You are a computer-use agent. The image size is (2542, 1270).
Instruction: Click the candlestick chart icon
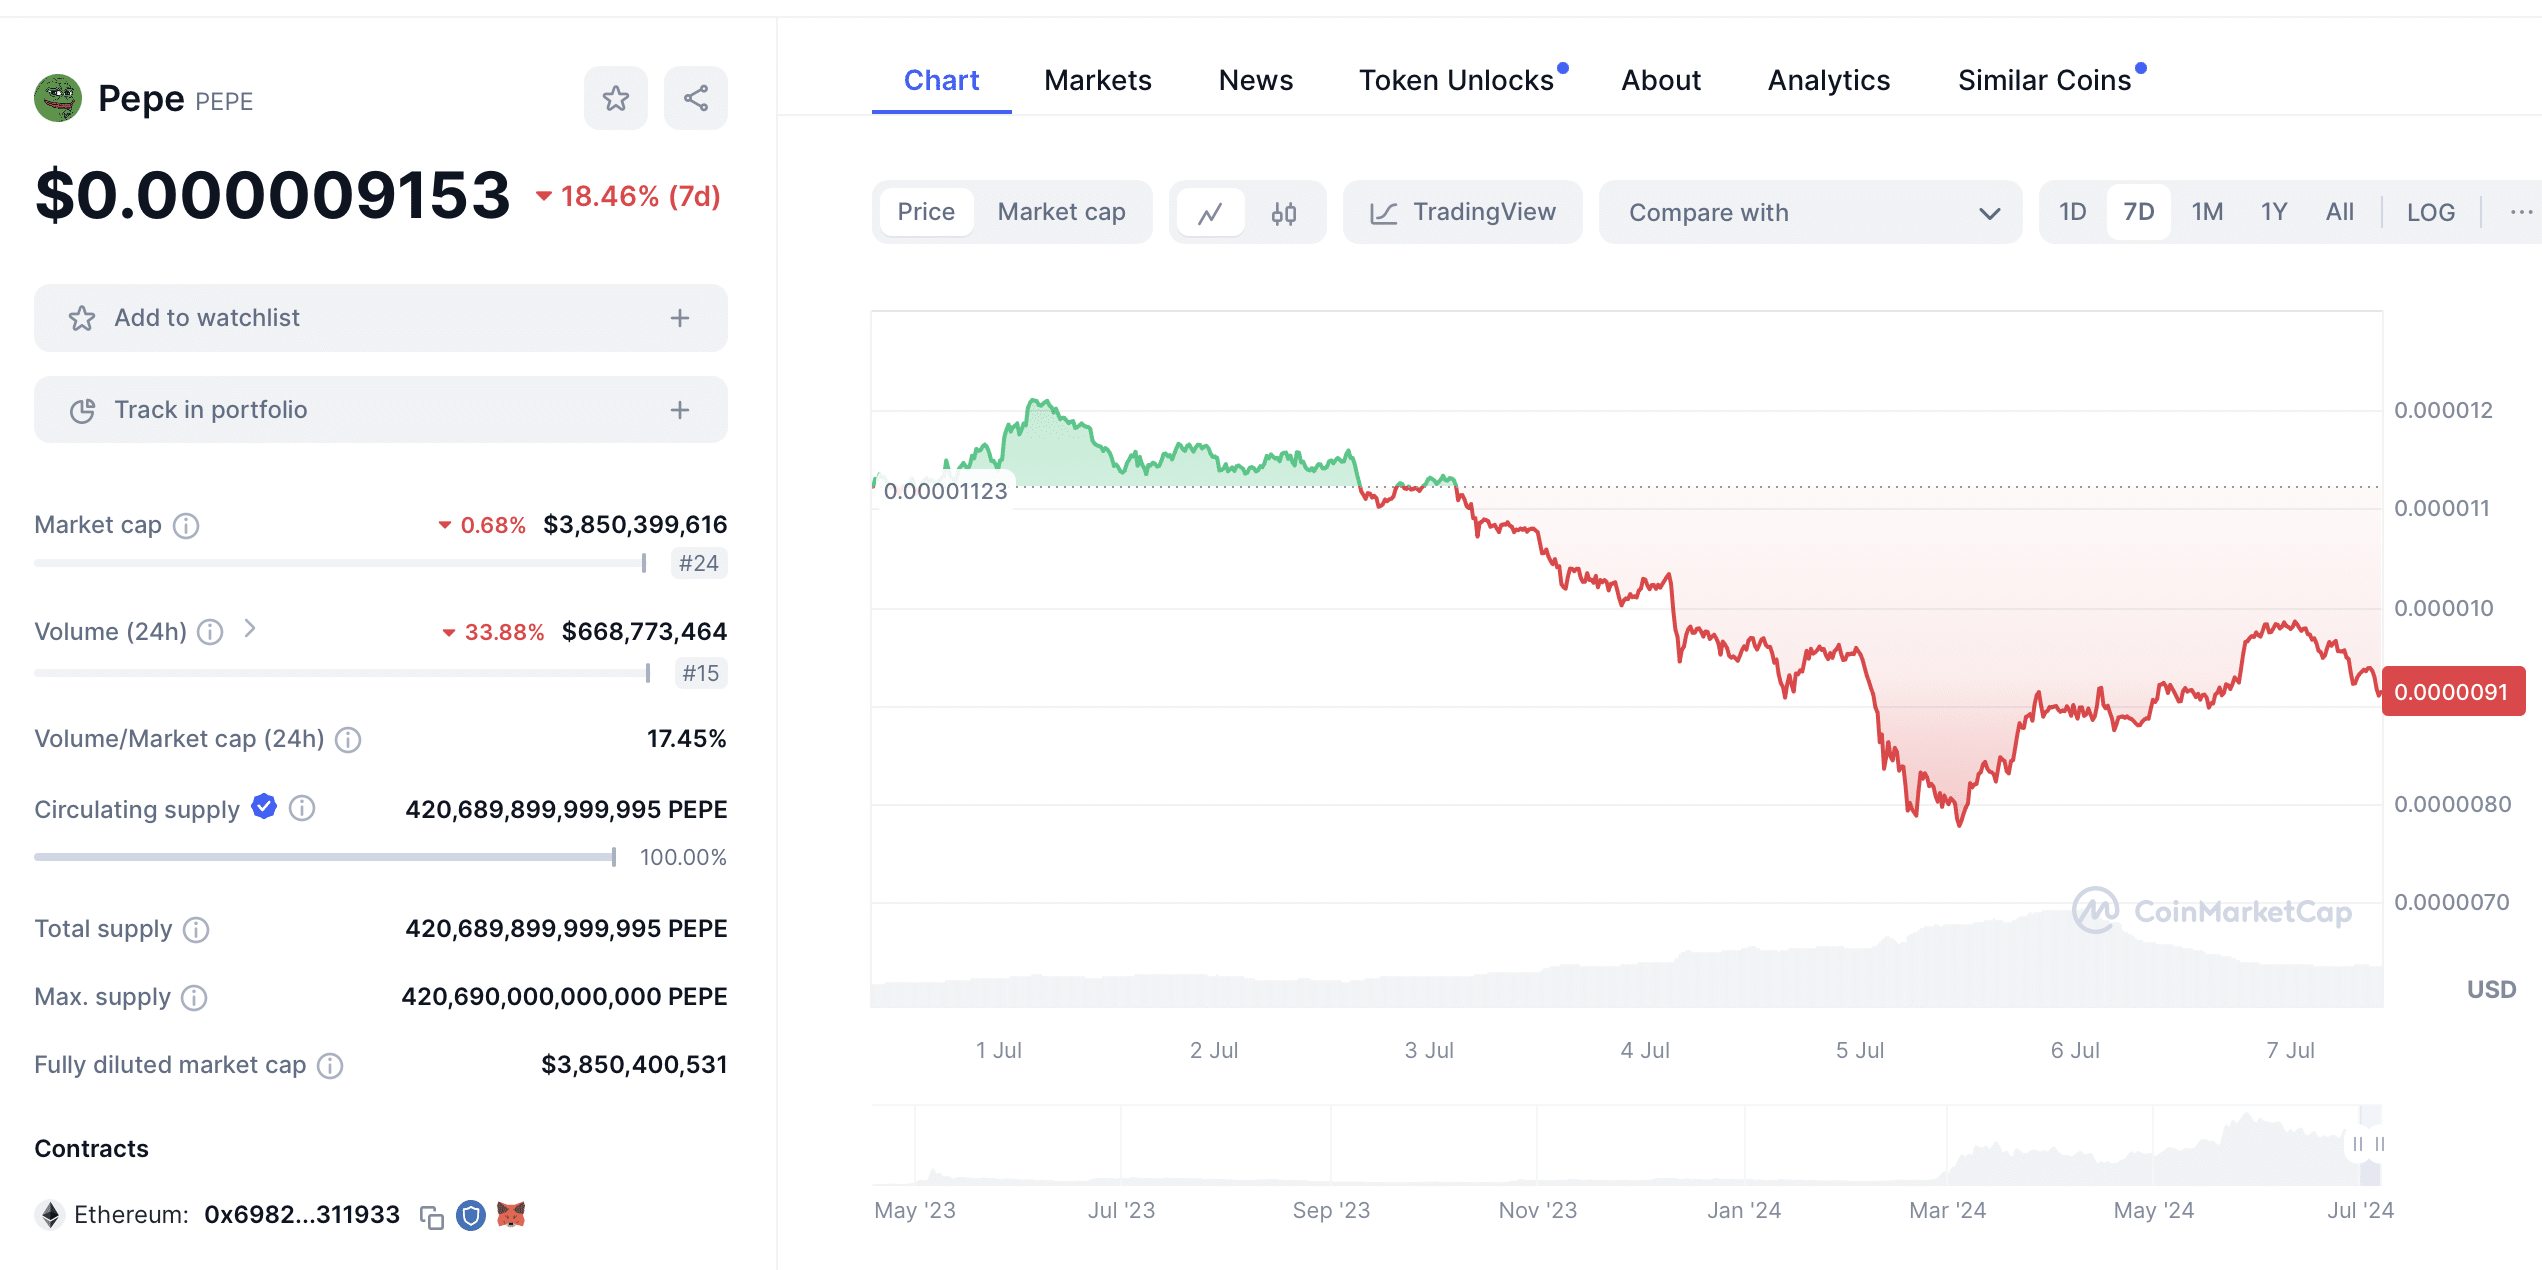pos(1287,212)
